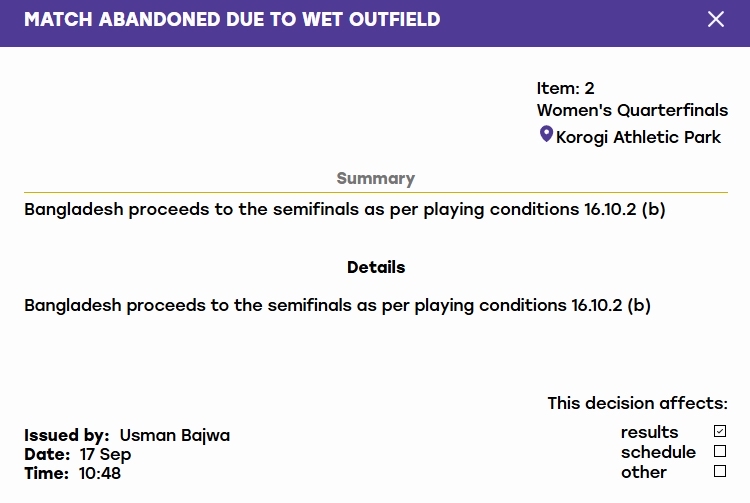Click the schedule label text

point(658,452)
